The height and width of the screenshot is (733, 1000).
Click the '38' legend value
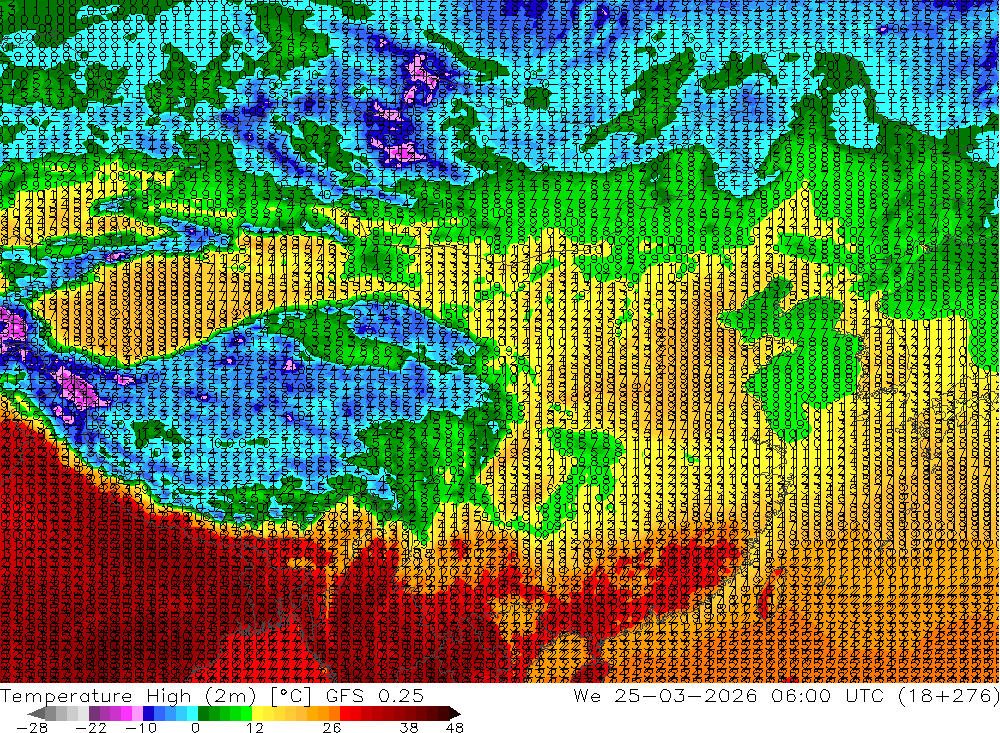pyautogui.click(x=409, y=727)
